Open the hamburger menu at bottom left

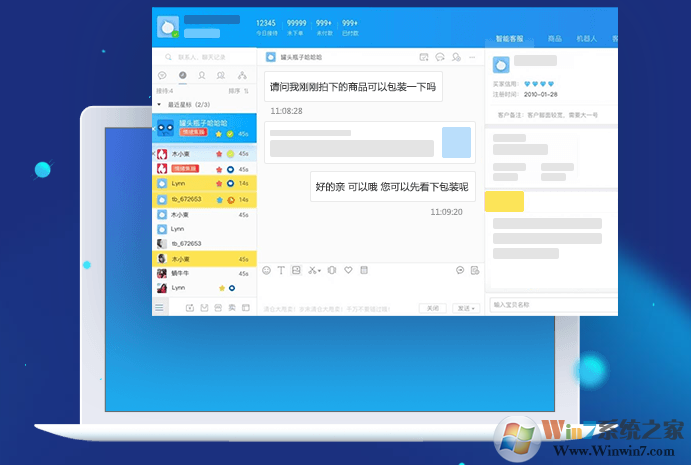point(159,306)
